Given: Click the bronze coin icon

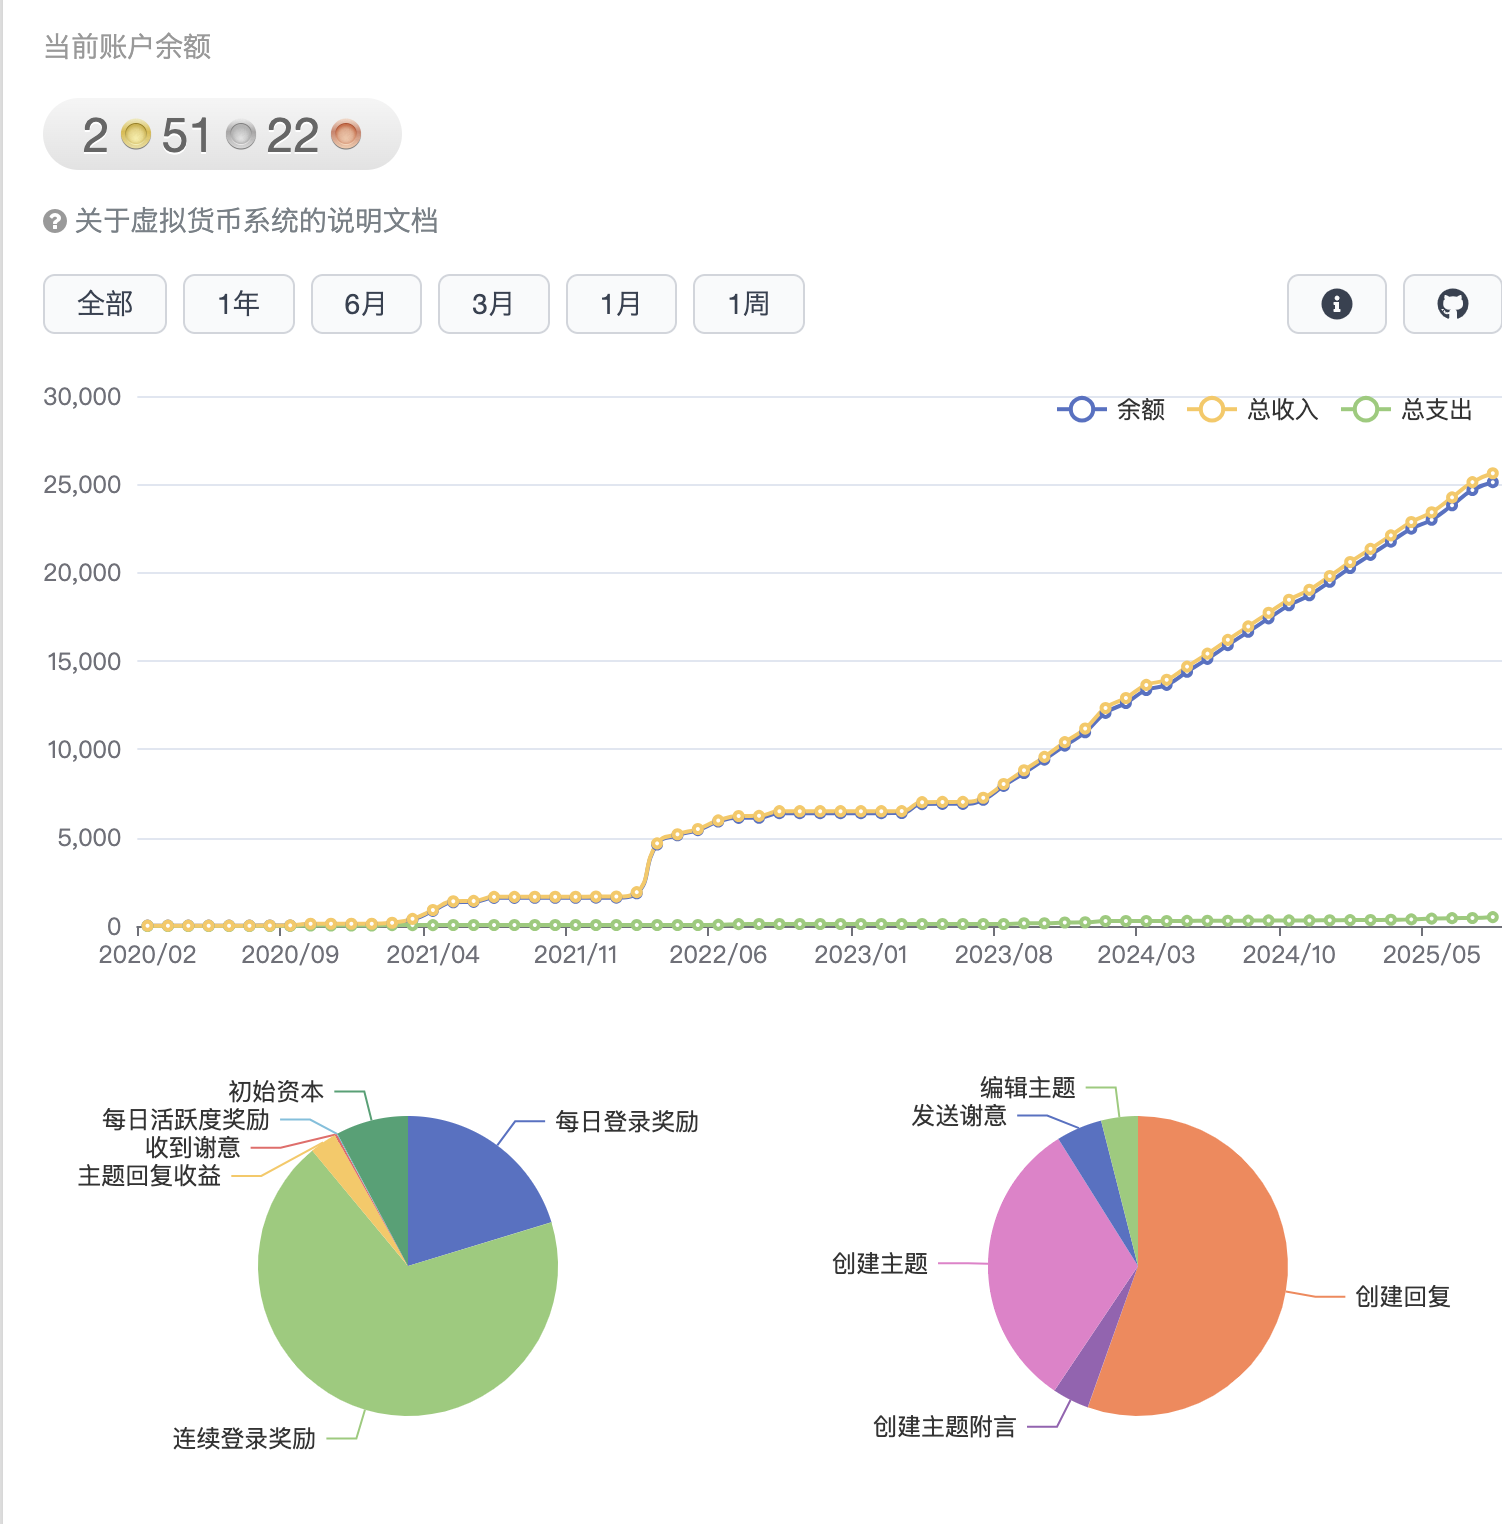Looking at the screenshot, I should pos(345,134).
